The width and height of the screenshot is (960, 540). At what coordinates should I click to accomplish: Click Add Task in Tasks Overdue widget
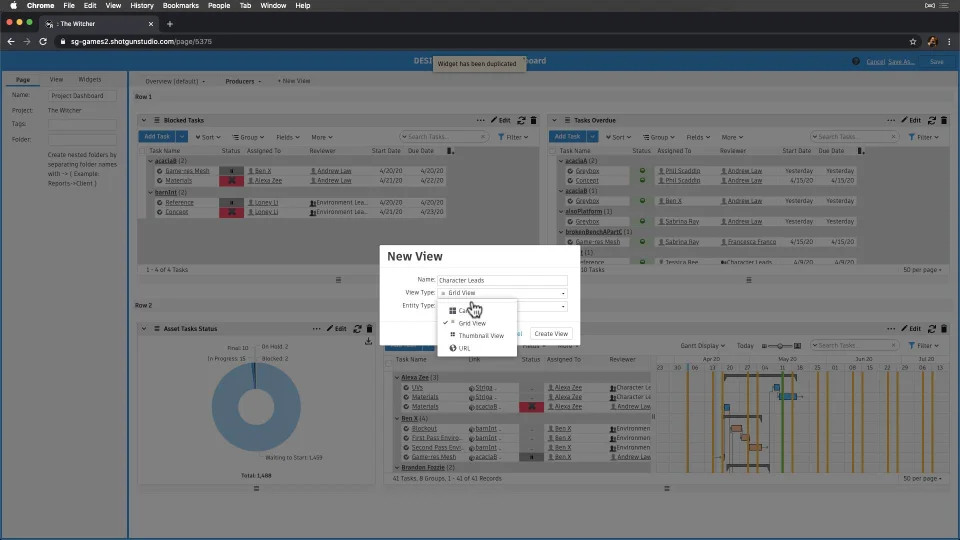567,137
